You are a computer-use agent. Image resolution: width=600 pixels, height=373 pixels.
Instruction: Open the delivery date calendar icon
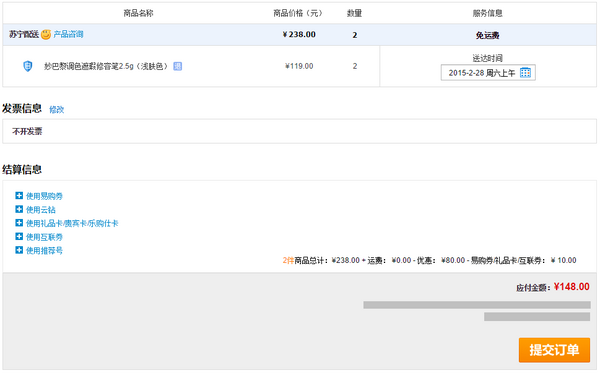click(525, 73)
